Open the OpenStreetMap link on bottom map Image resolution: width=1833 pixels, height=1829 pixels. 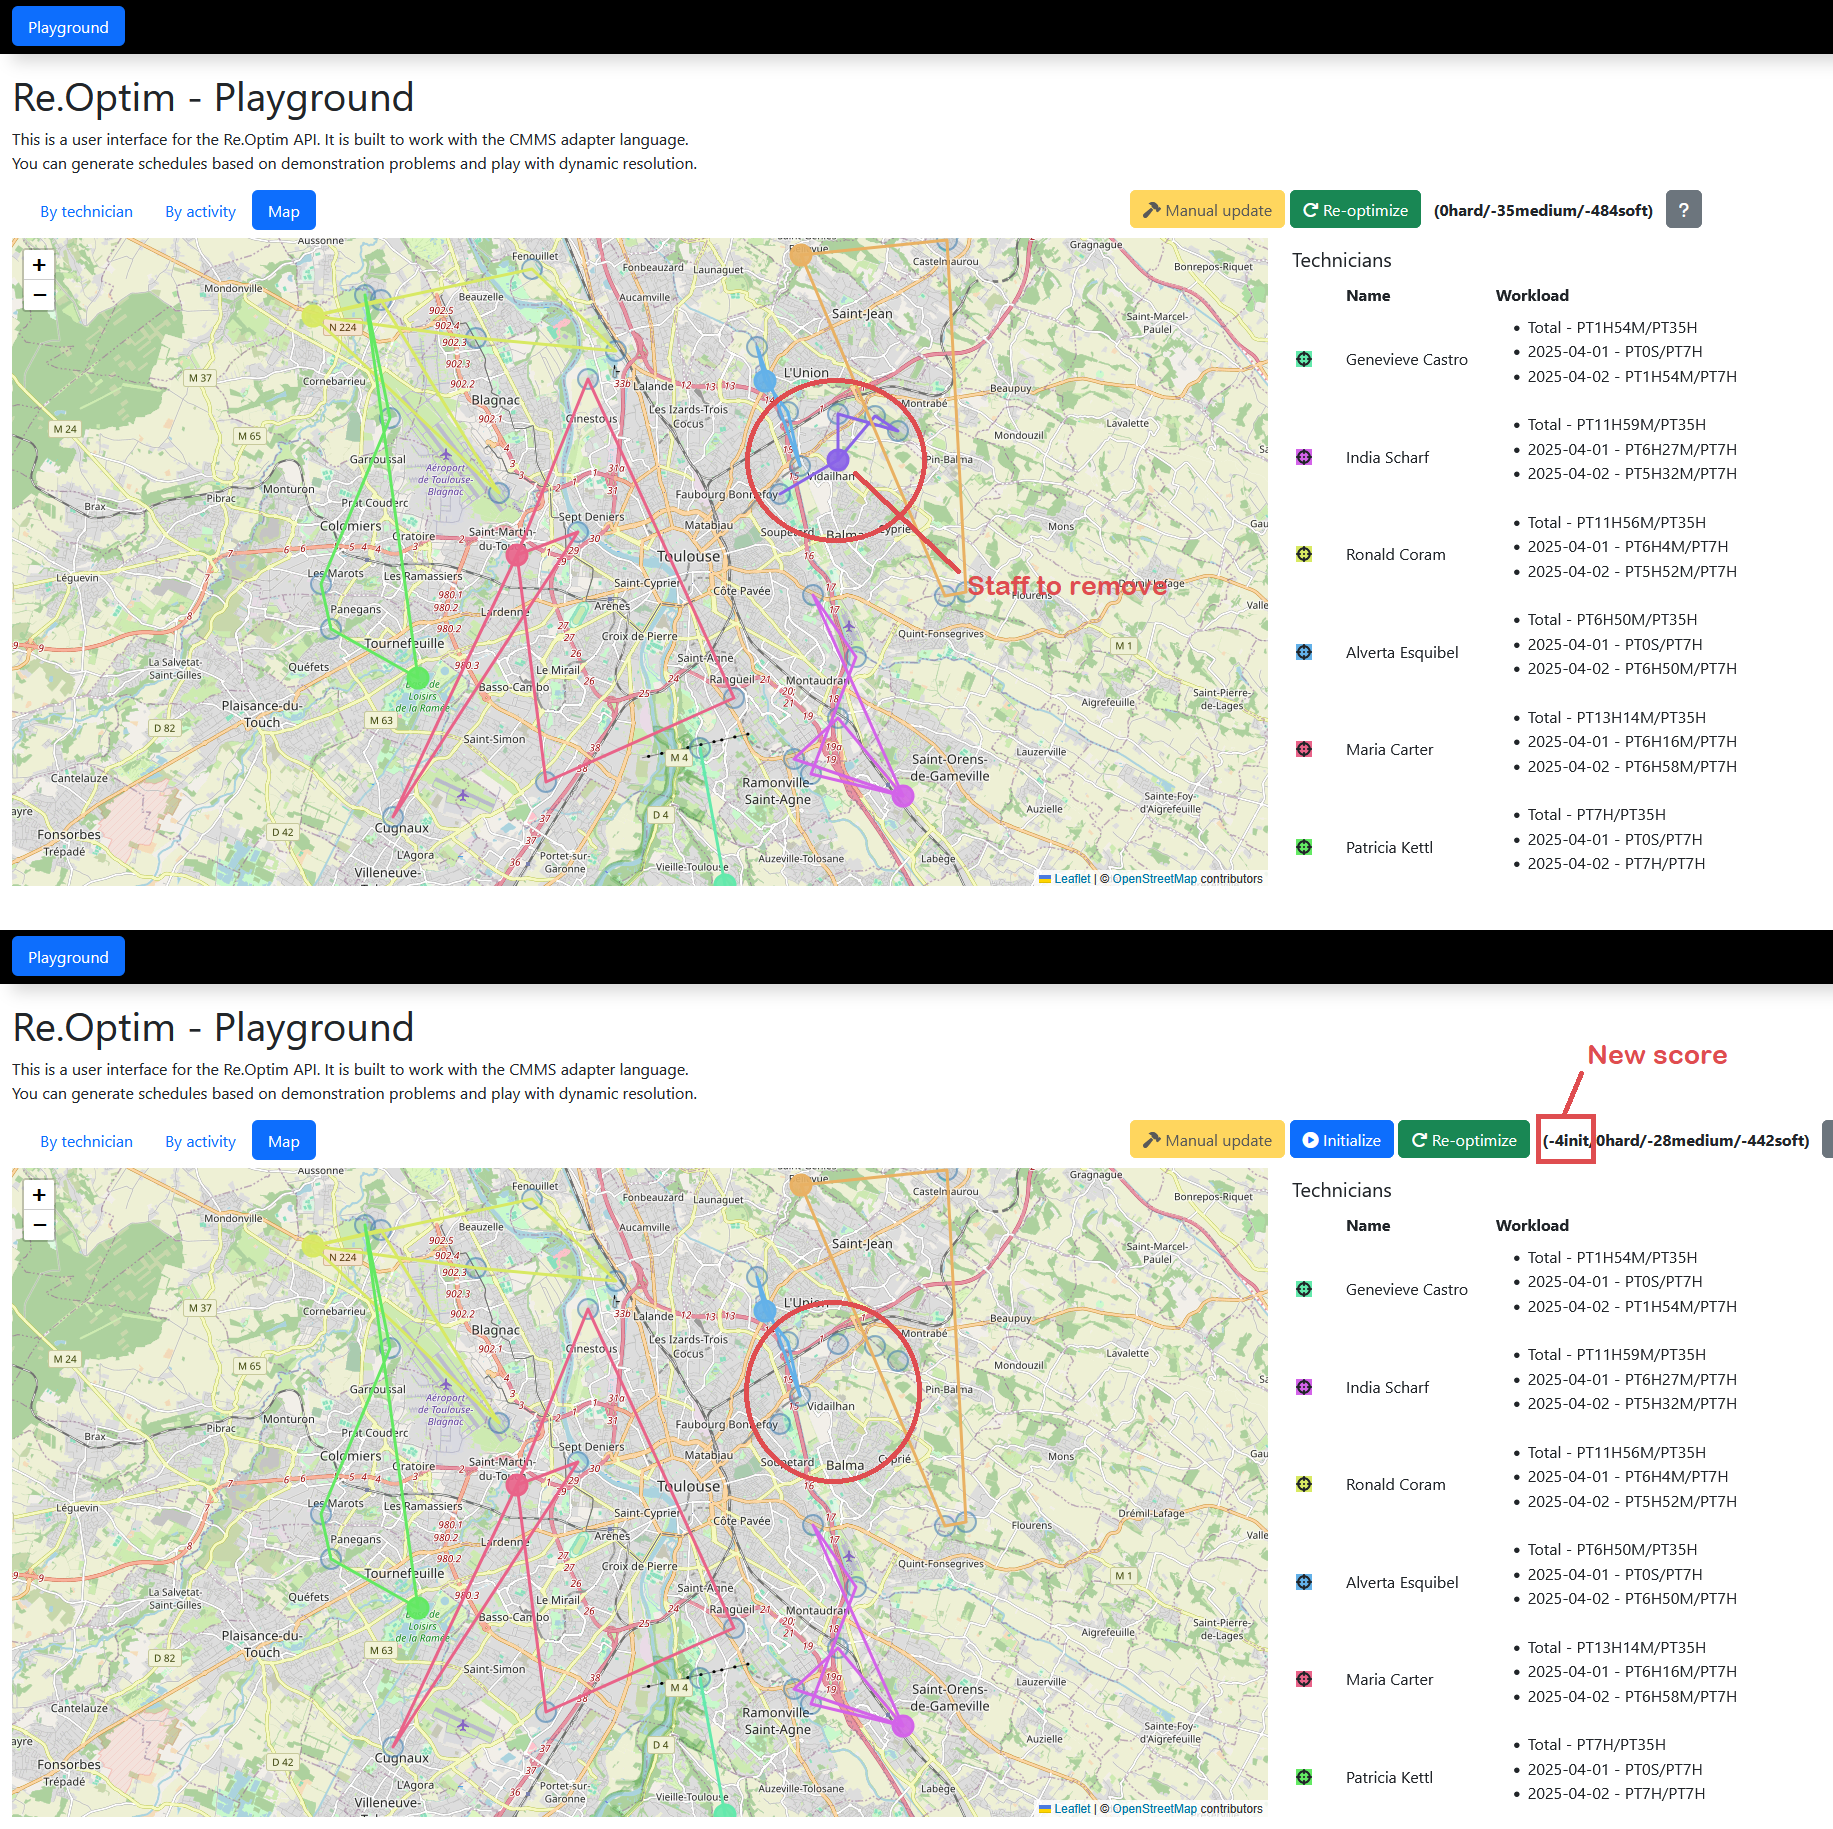coord(1154,1809)
